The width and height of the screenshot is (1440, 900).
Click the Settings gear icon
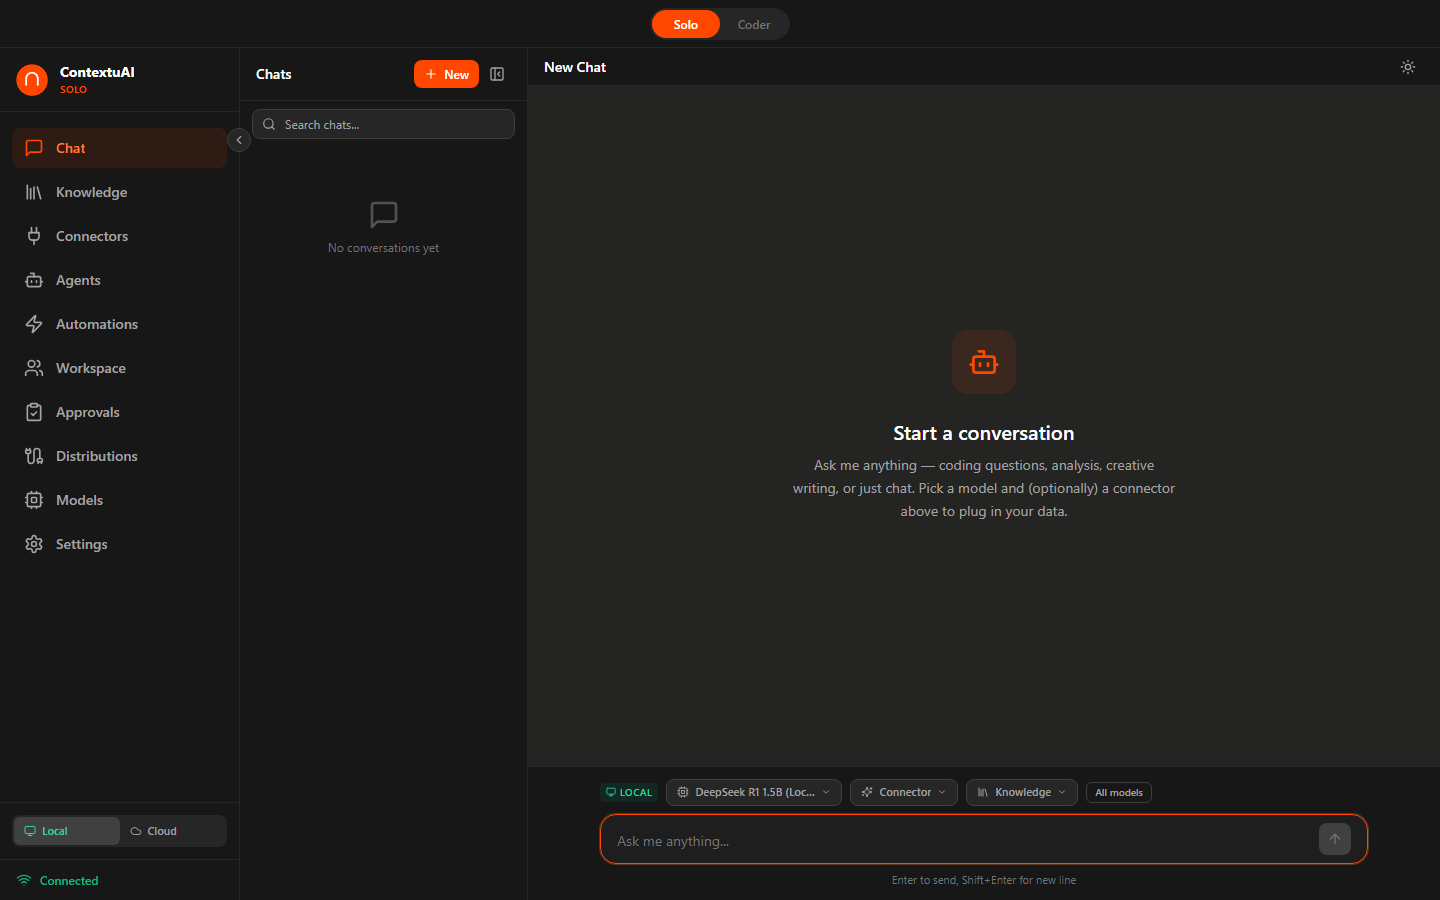click(x=34, y=544)
